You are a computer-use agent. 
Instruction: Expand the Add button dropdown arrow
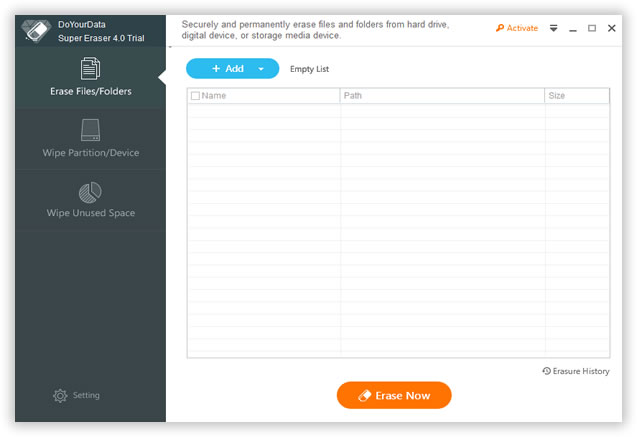(x=261, y=69)
